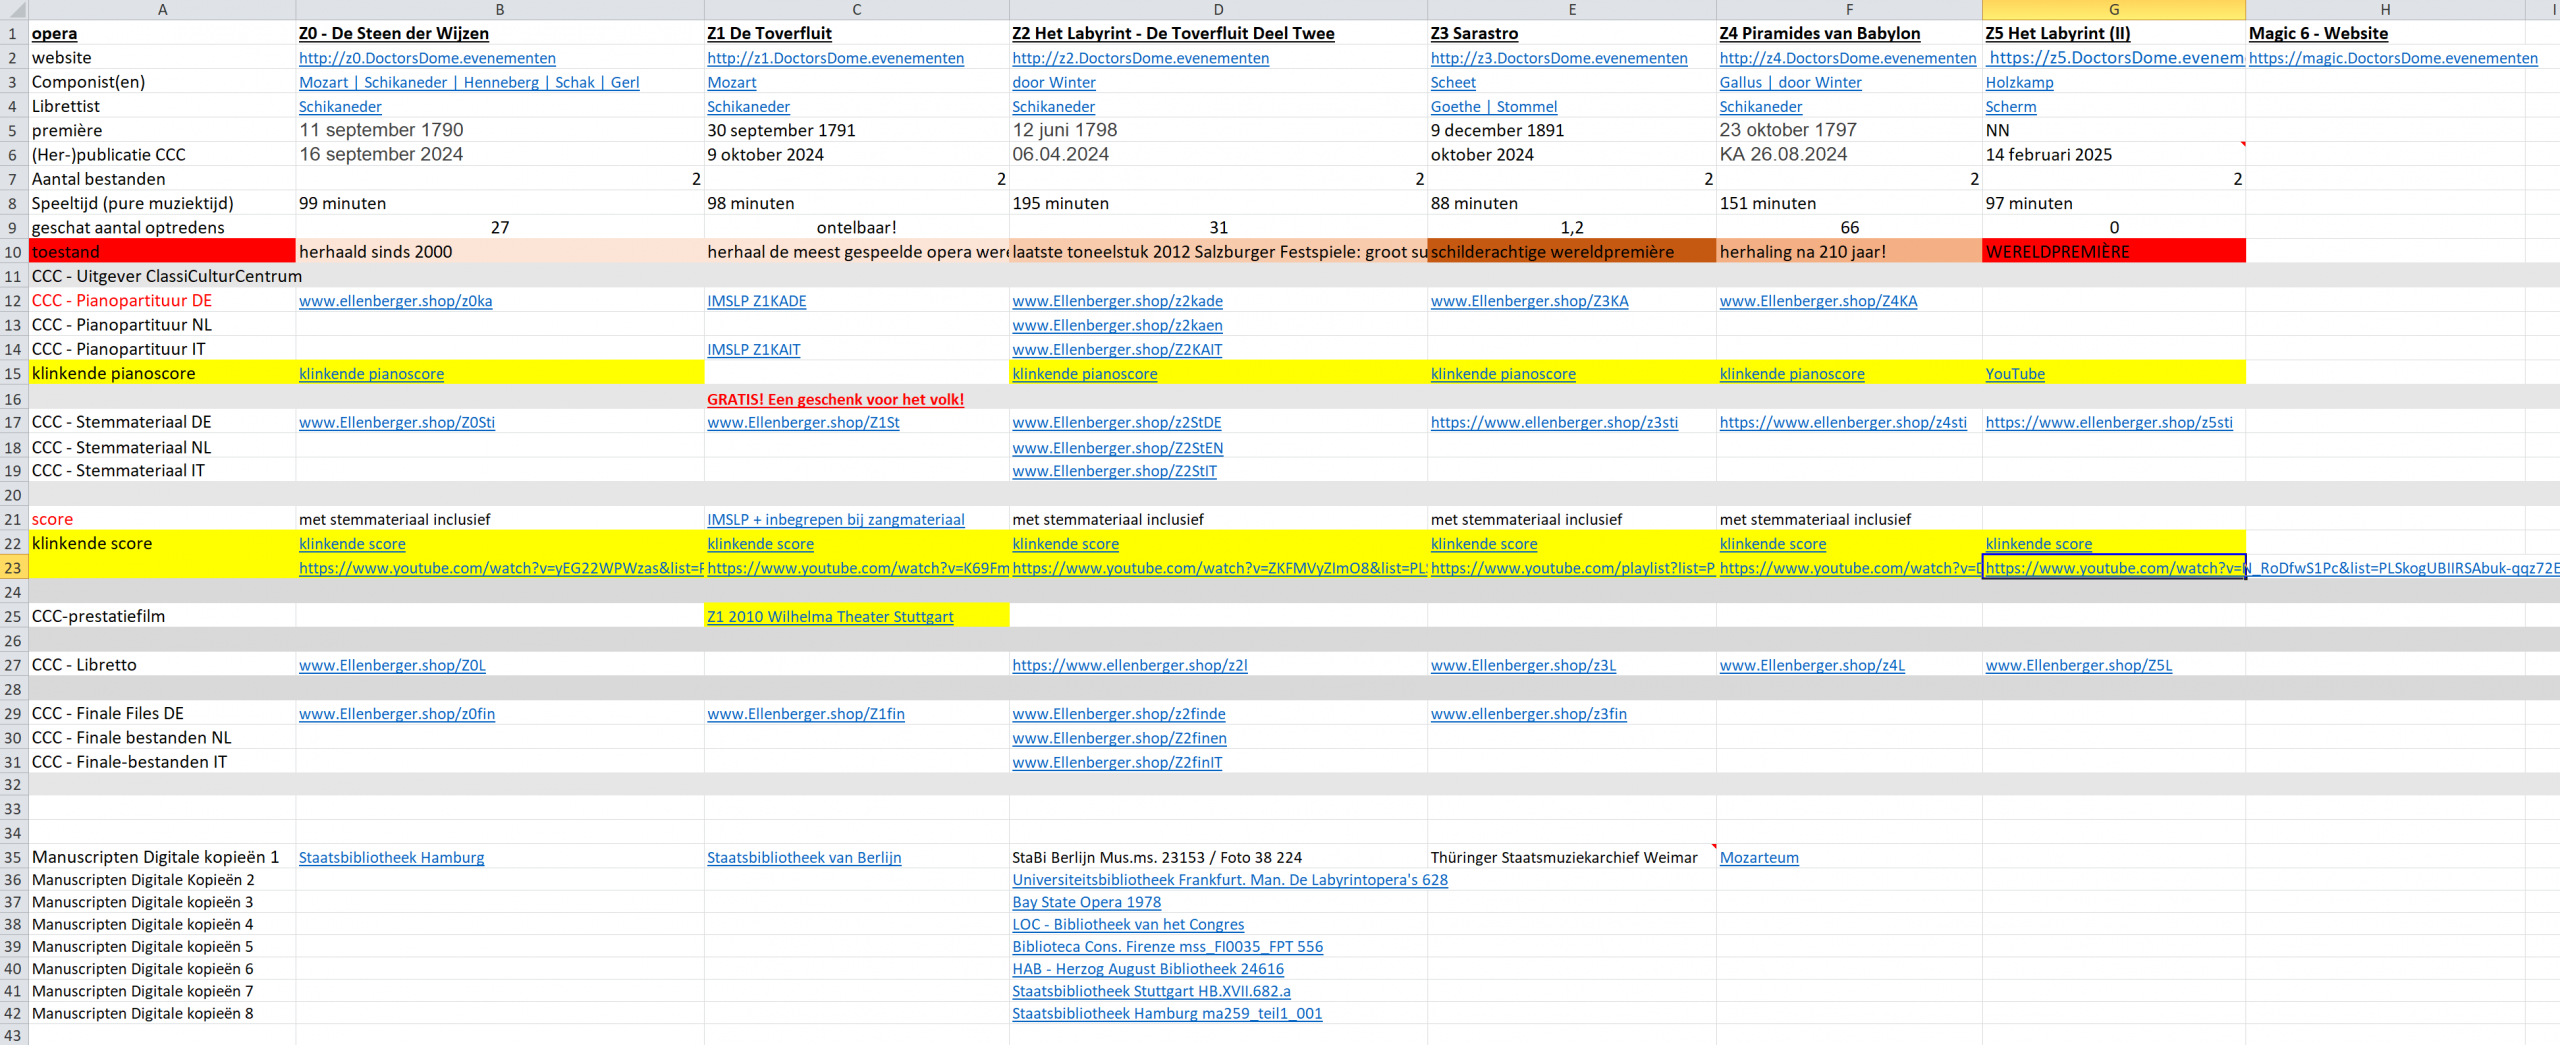Select cell herhaling na 210 jaar!
2560x1045 pixels.
pos(1849,252)
